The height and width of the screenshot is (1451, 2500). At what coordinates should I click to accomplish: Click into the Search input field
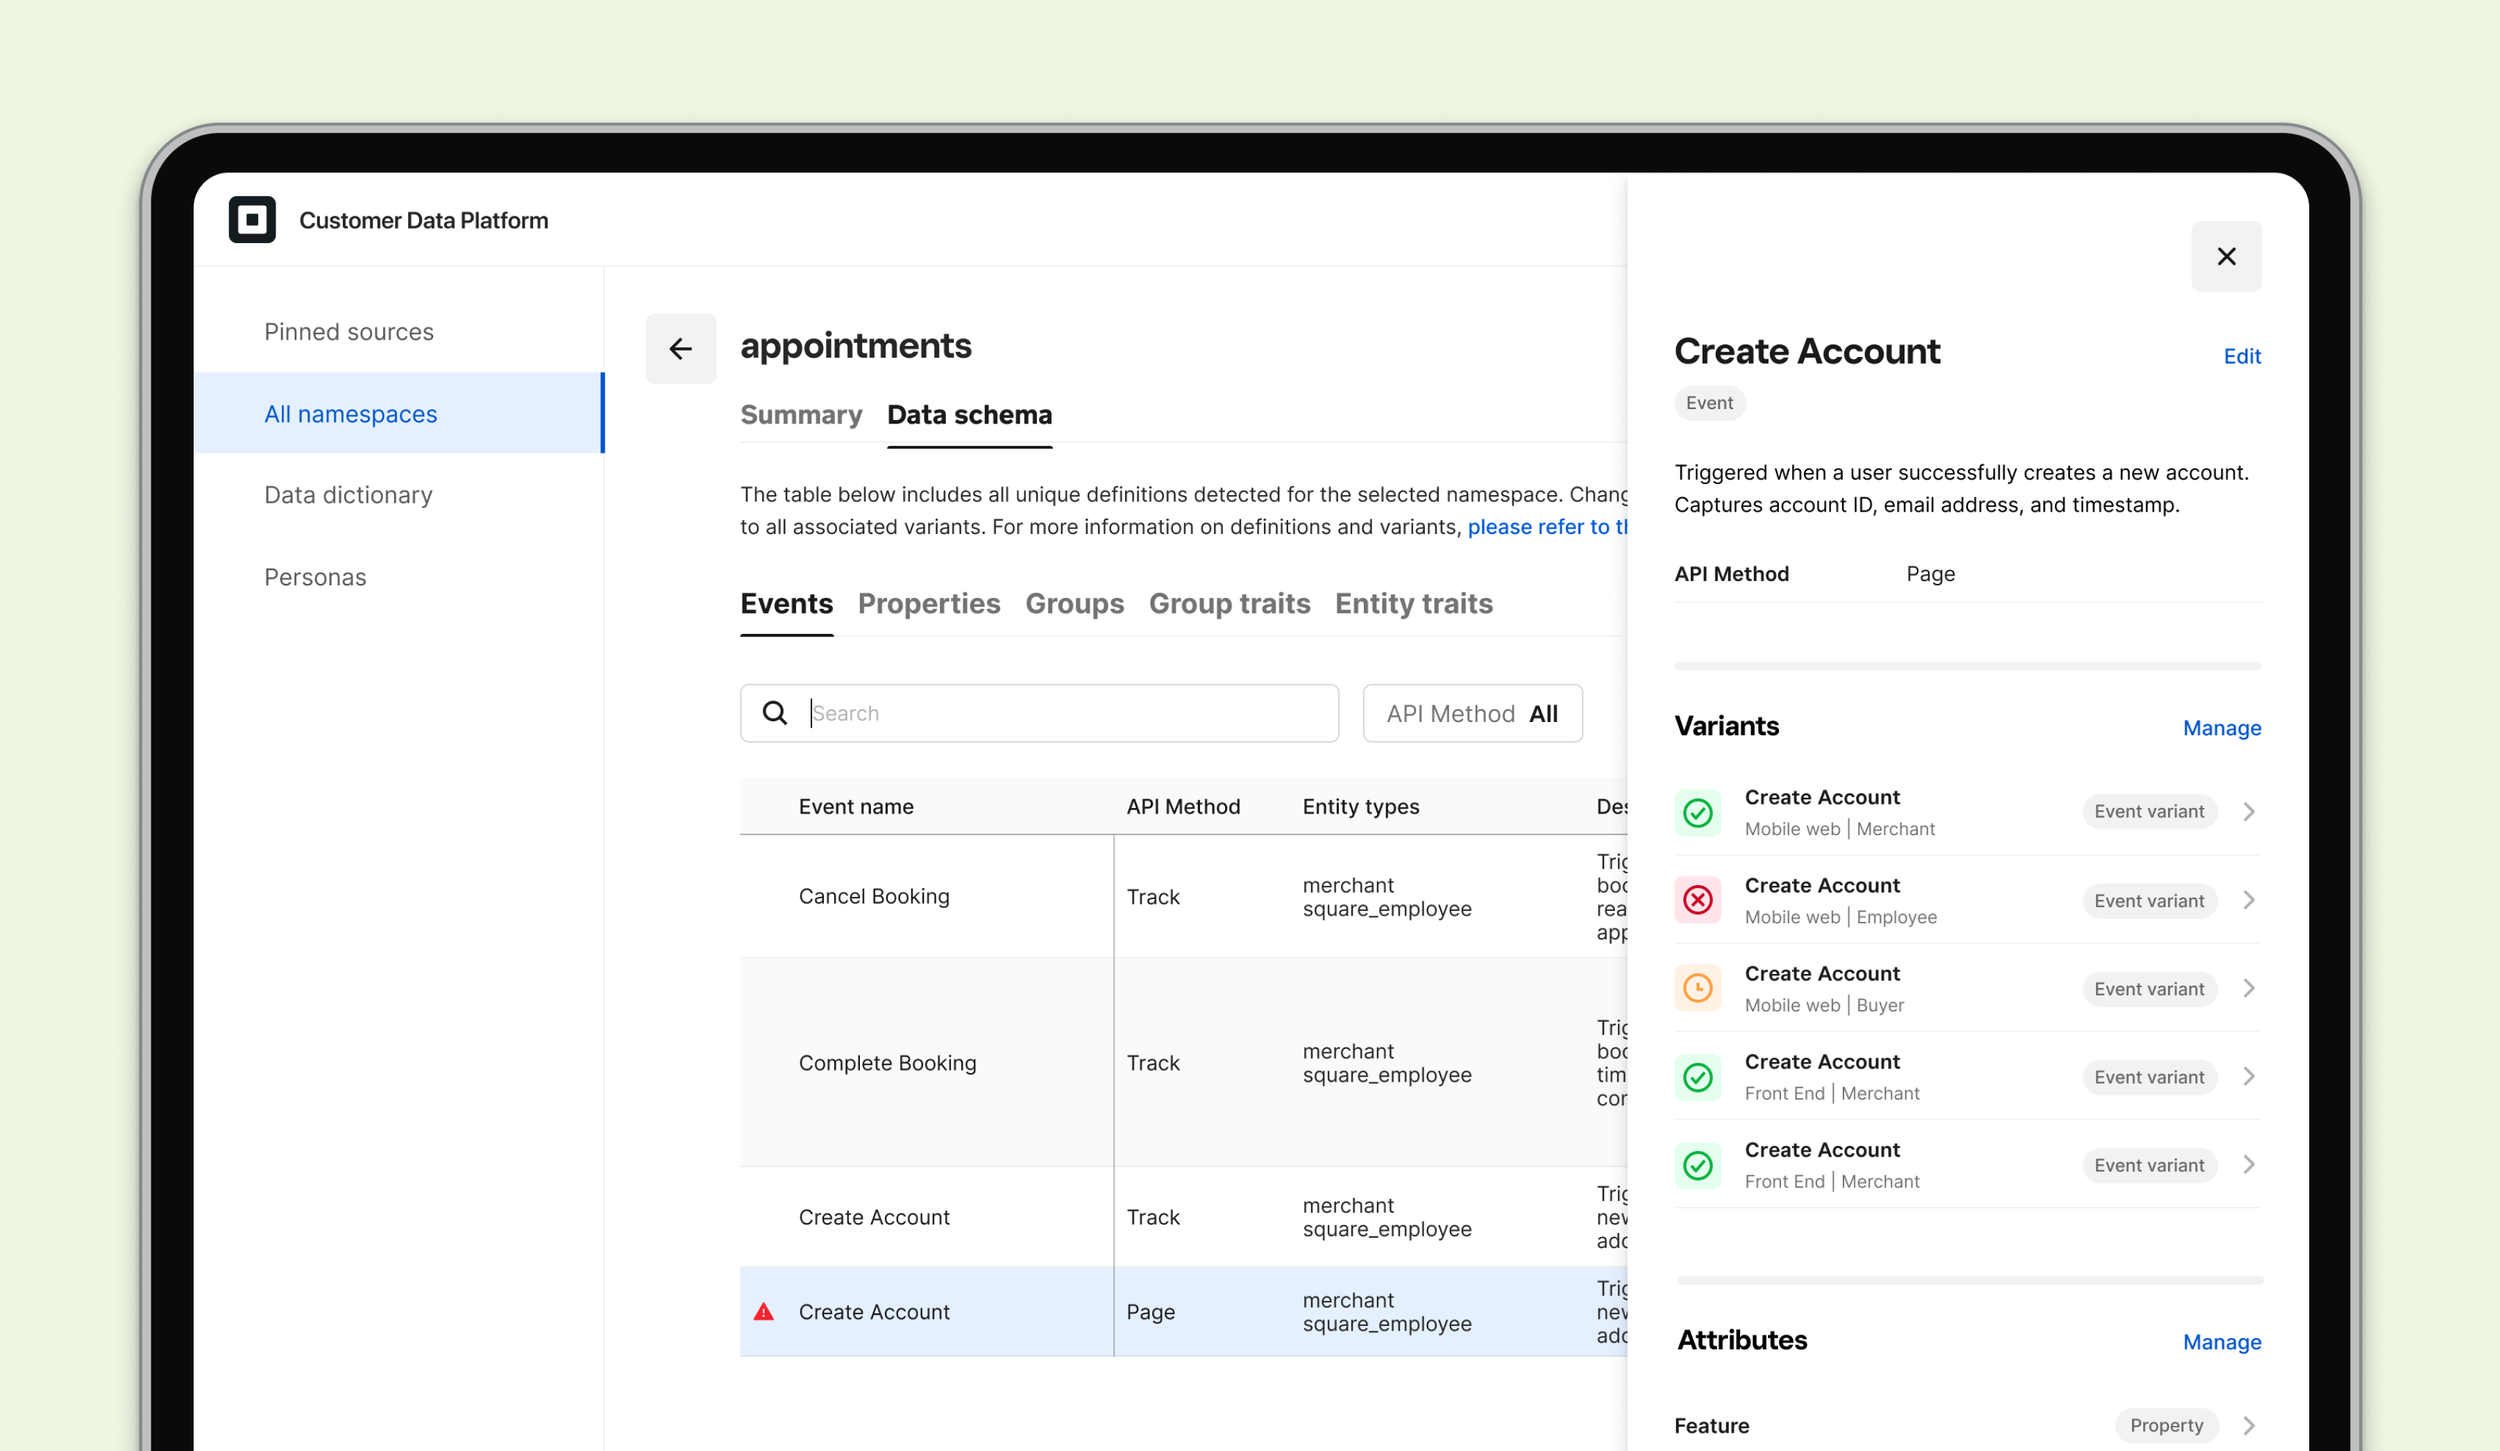(x=1060, y=713)
